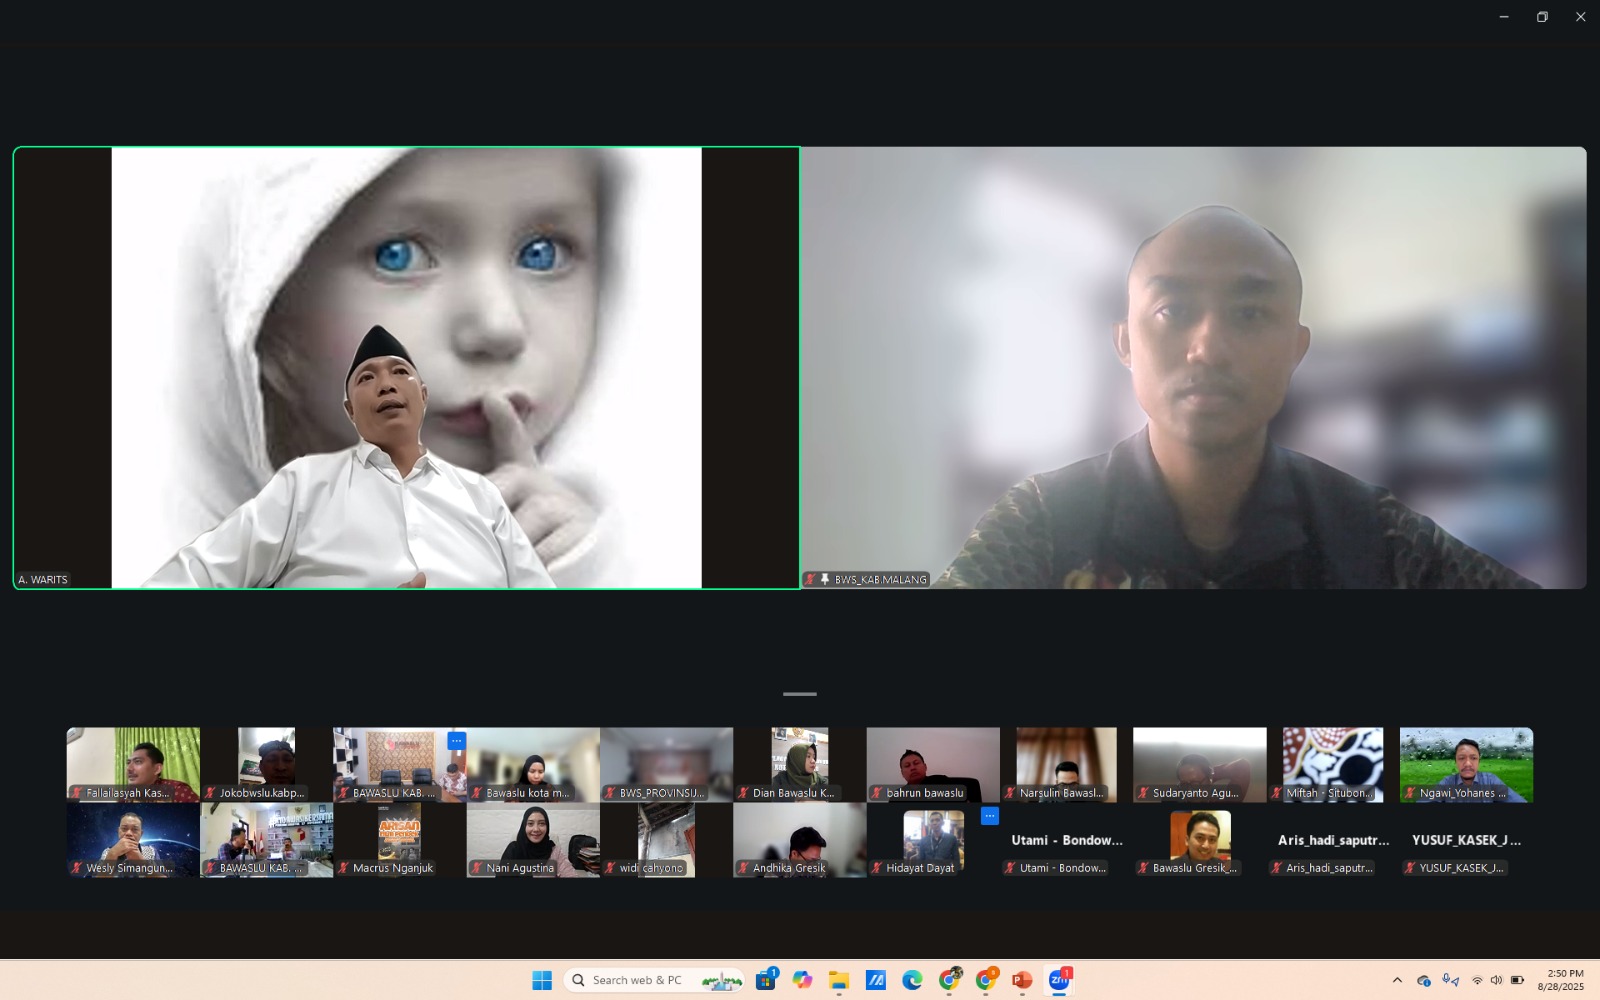The image size is (1600, 1000).
Task: Click the YUSUF_KASEK_J participant name tile
Action: [1466, 841]
